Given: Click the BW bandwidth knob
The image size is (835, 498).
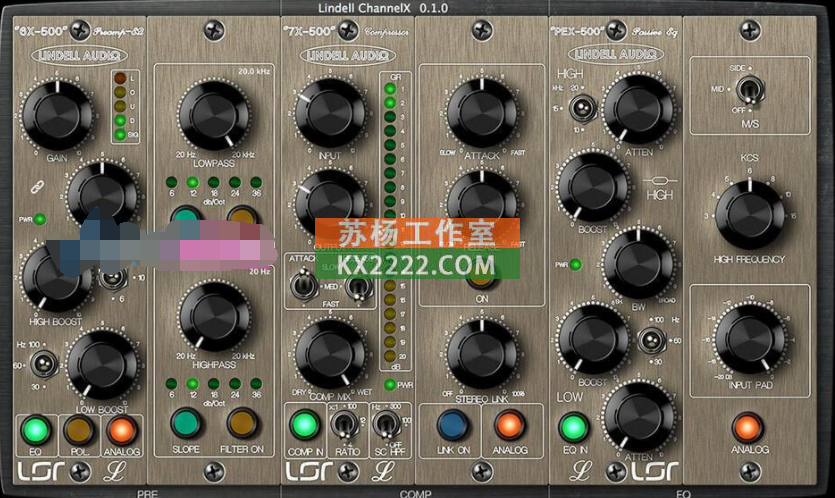Looking at the screenshot, I should (x=638, y=264).
